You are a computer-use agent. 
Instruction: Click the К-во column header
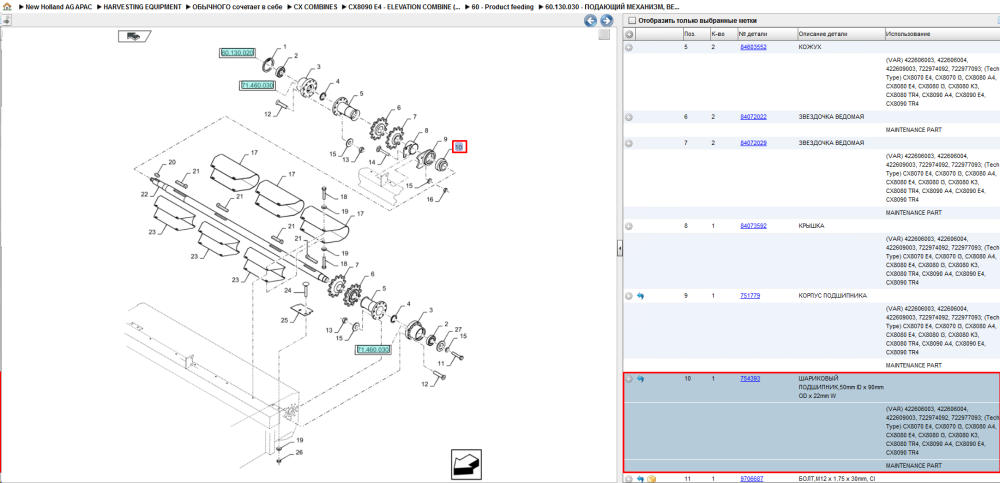click(x=723, y=34)
